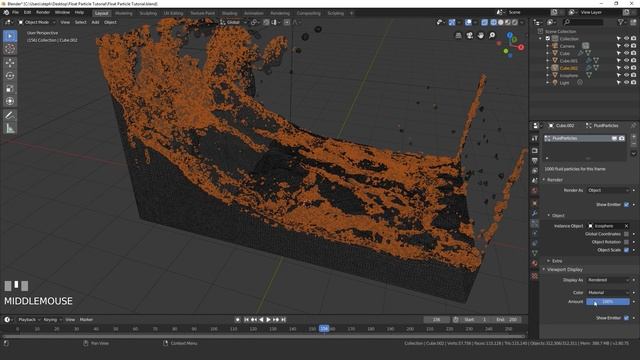The width and height of the screenshot is (640, 360).
Task: Select Icosphere in the outliner
Action: [569, 76]
